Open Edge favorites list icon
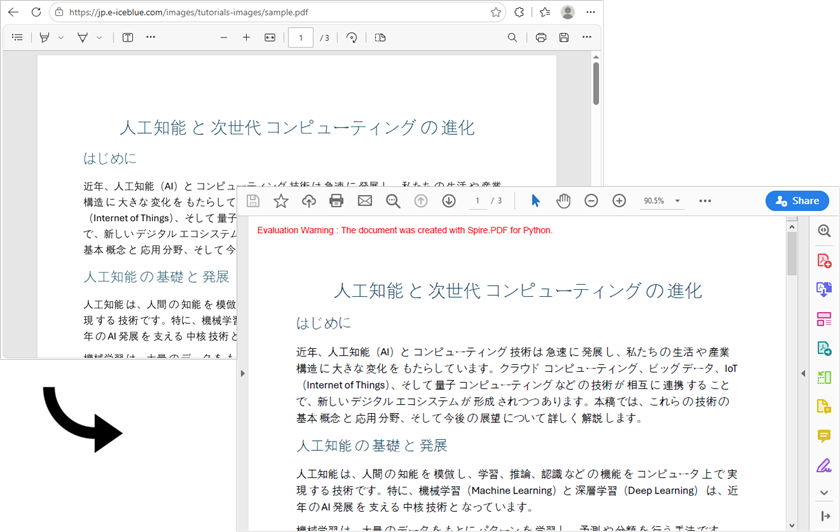 tap(545, 12)
